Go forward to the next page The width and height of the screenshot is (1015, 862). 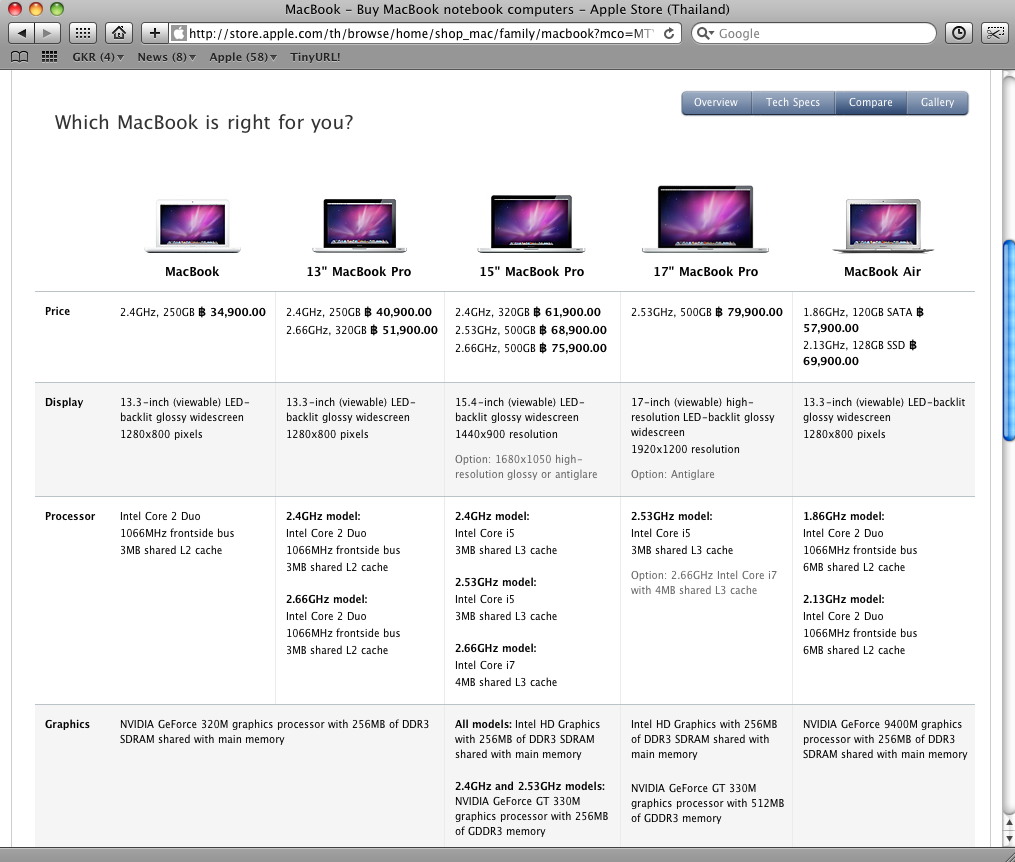47,33
